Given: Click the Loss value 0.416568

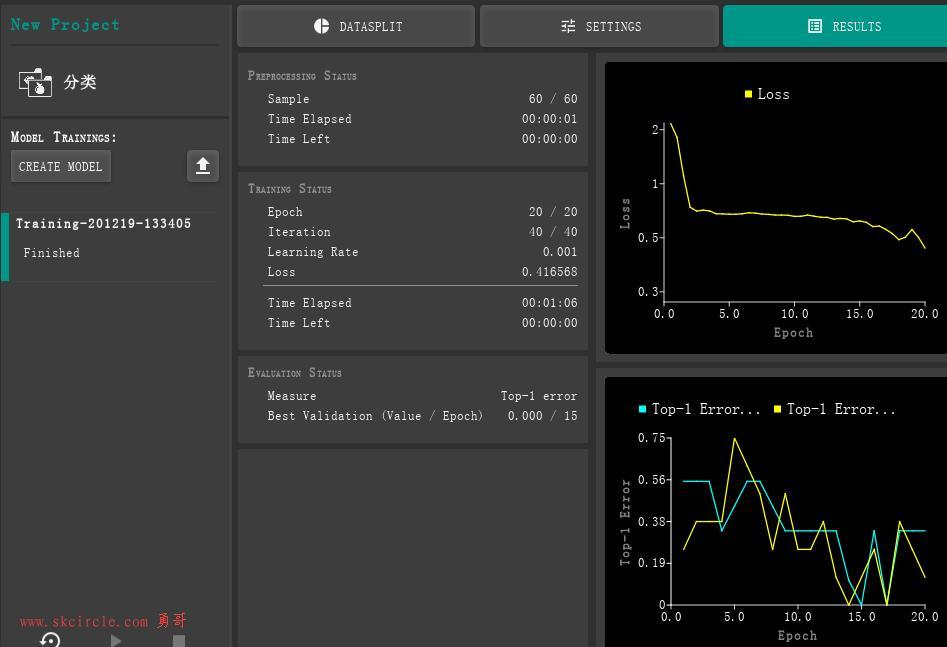Looking at the screenshot, I should coord(550,272).
